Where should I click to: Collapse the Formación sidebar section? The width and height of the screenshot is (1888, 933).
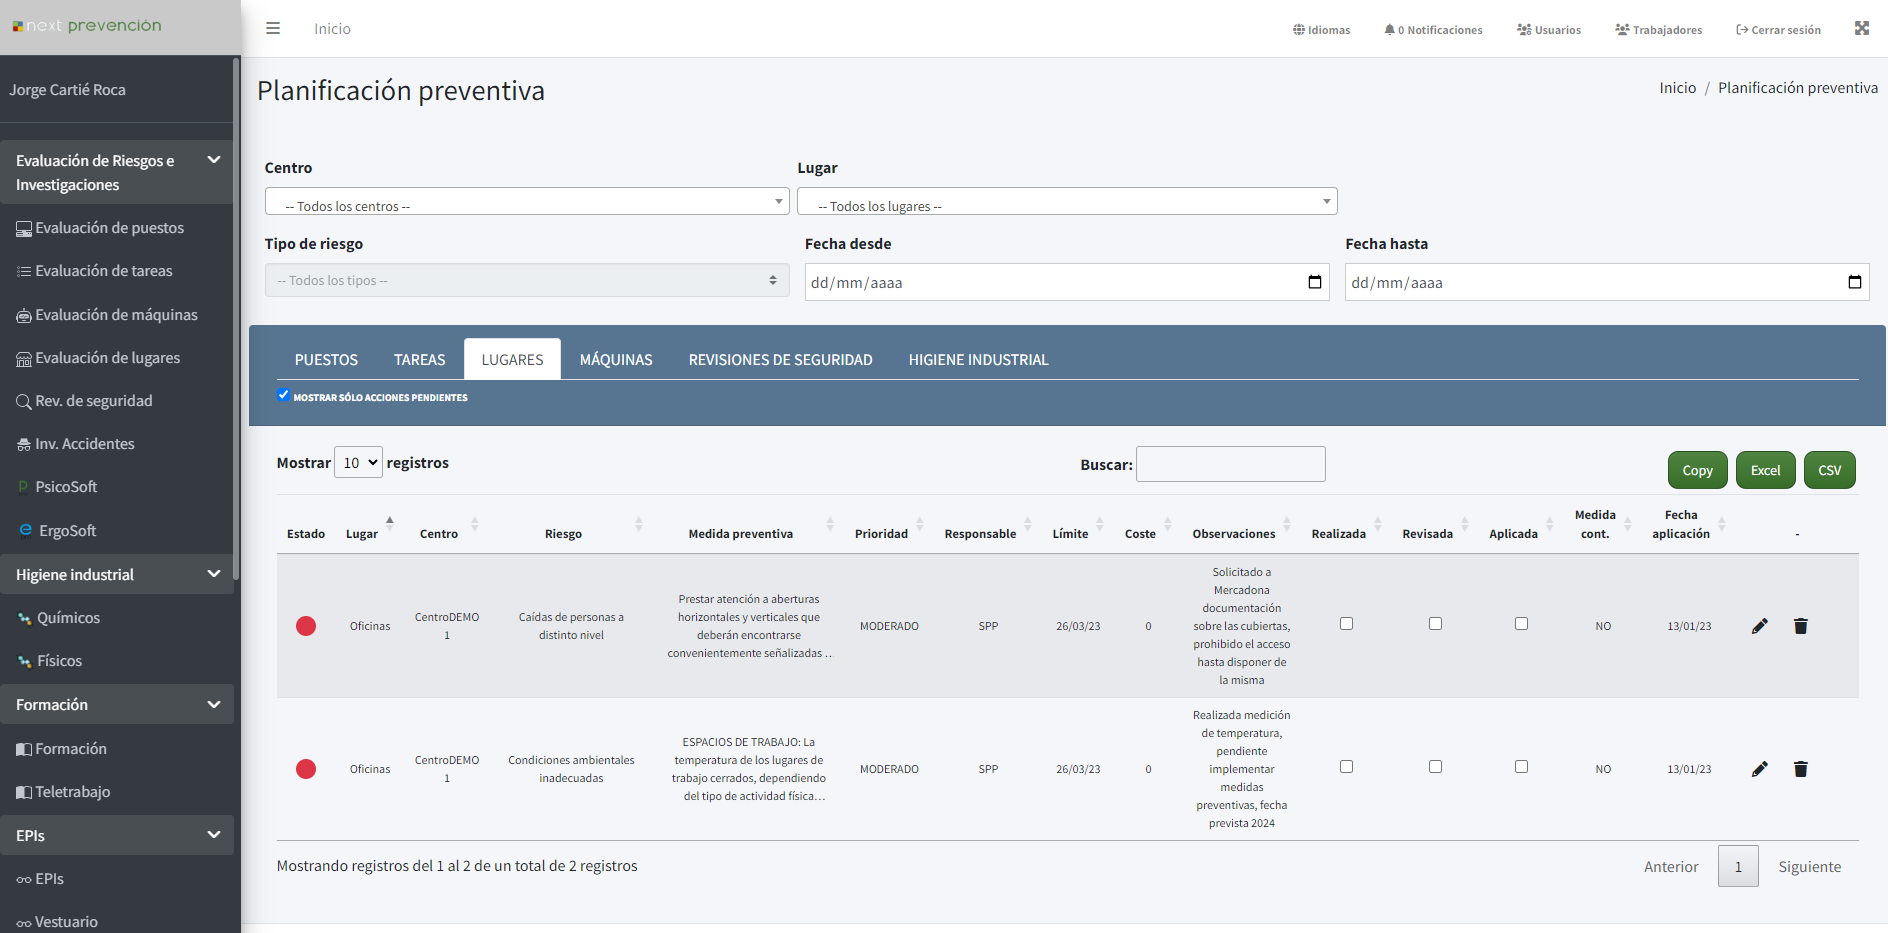[116, 705]
